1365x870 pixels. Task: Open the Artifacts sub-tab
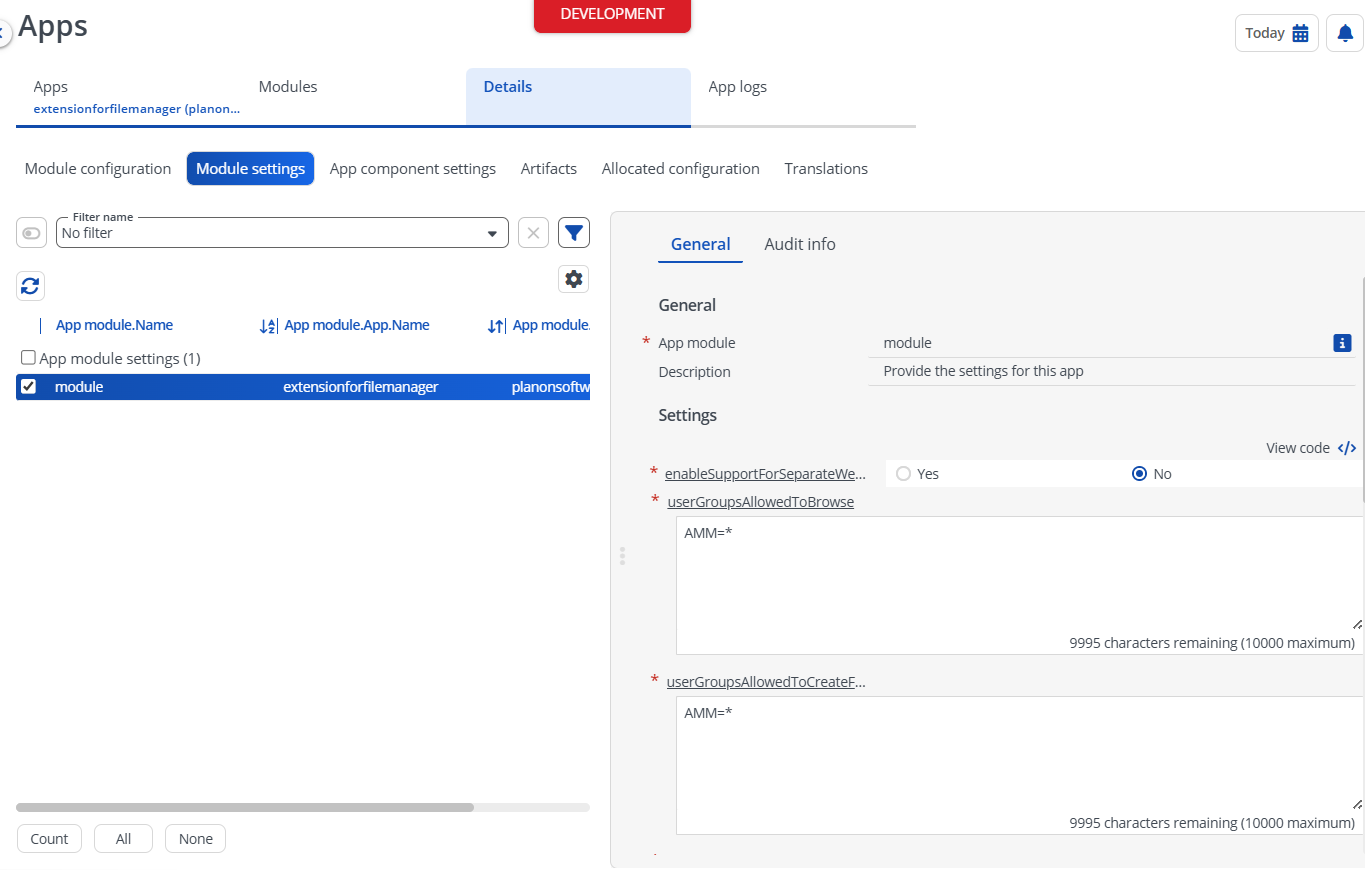point(549,169)
